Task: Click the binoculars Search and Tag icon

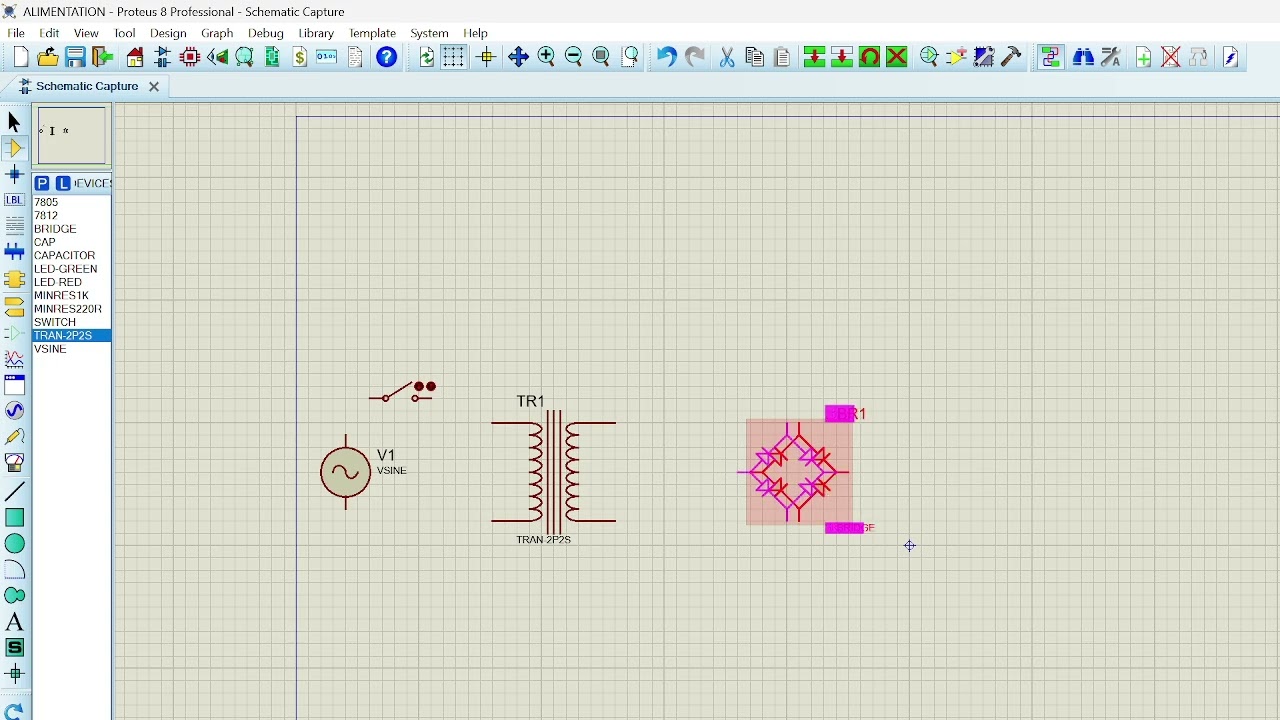Action: (x=1083, y=57)
